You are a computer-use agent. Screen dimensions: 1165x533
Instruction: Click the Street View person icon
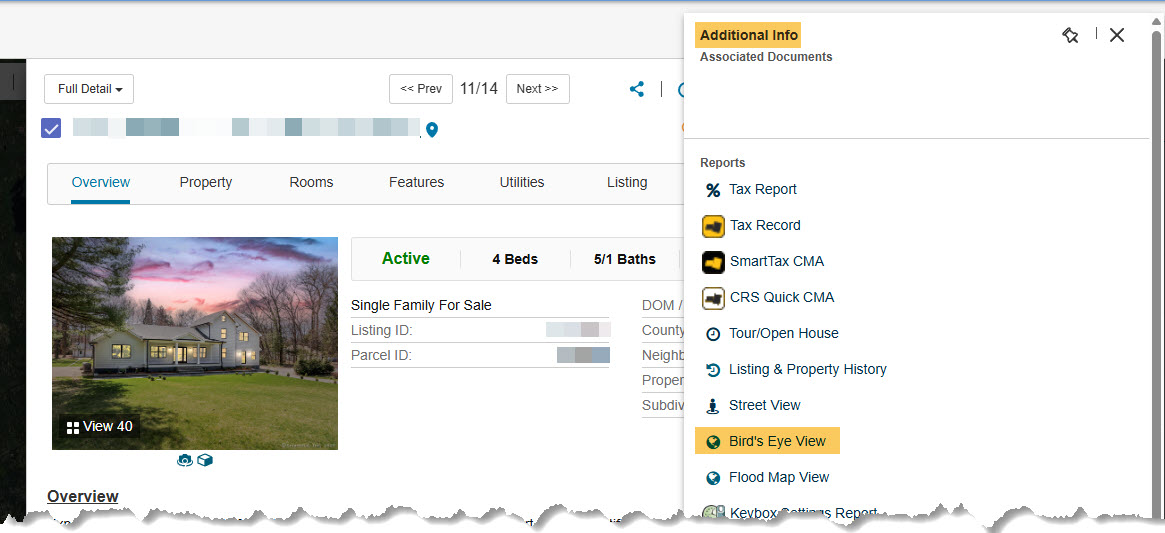[x=713, y=407]
